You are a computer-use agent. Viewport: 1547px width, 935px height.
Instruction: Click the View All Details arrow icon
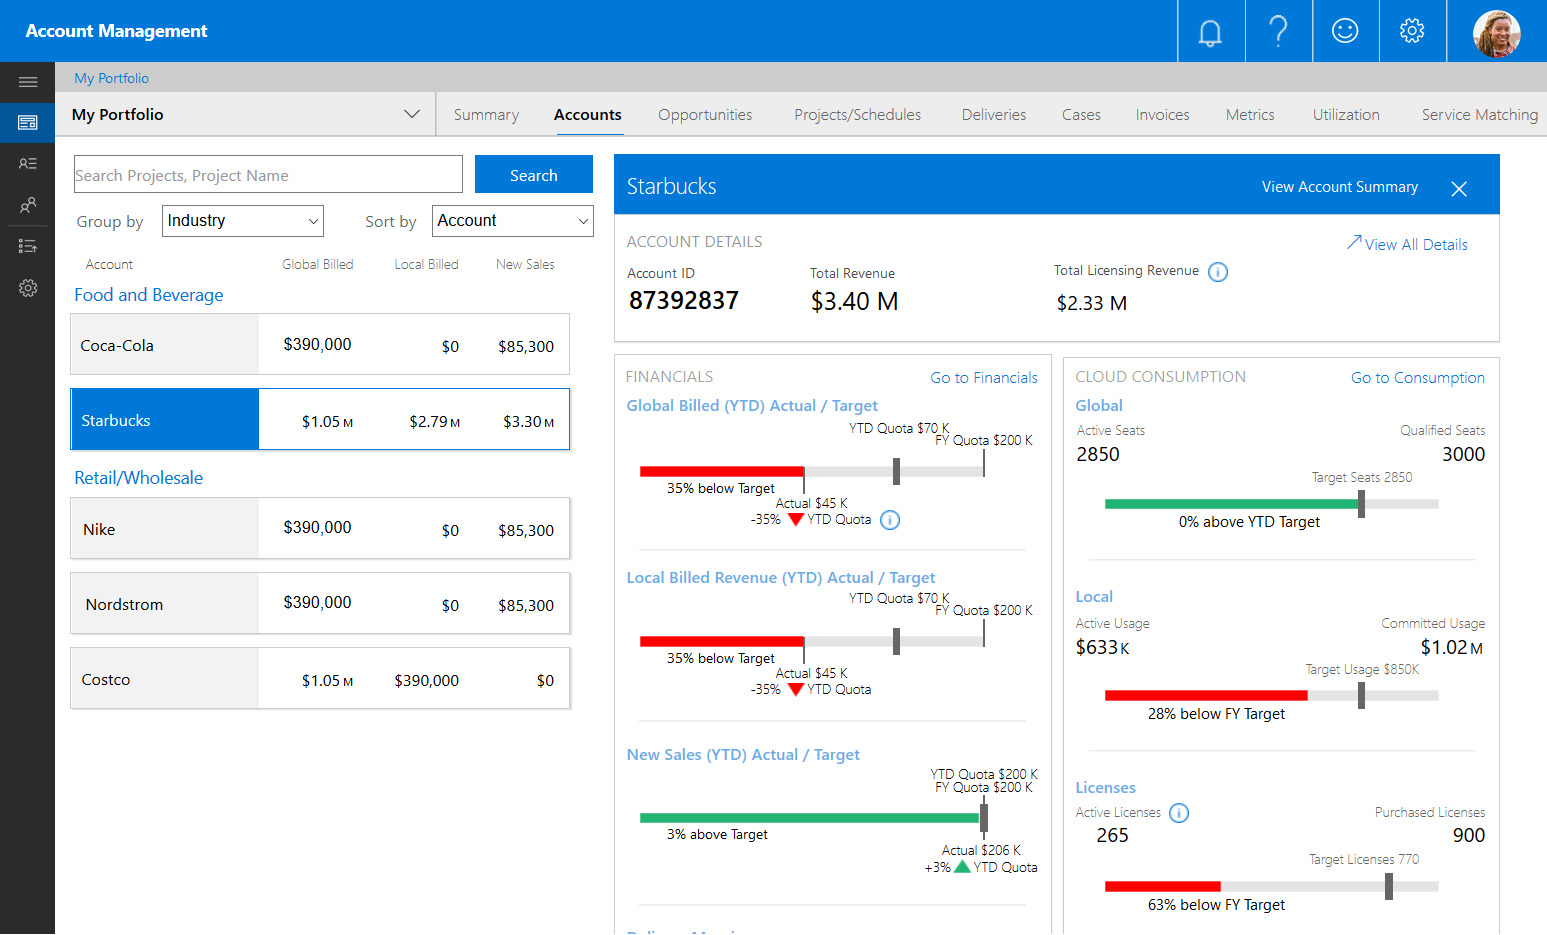click(x=1354, y=242)
